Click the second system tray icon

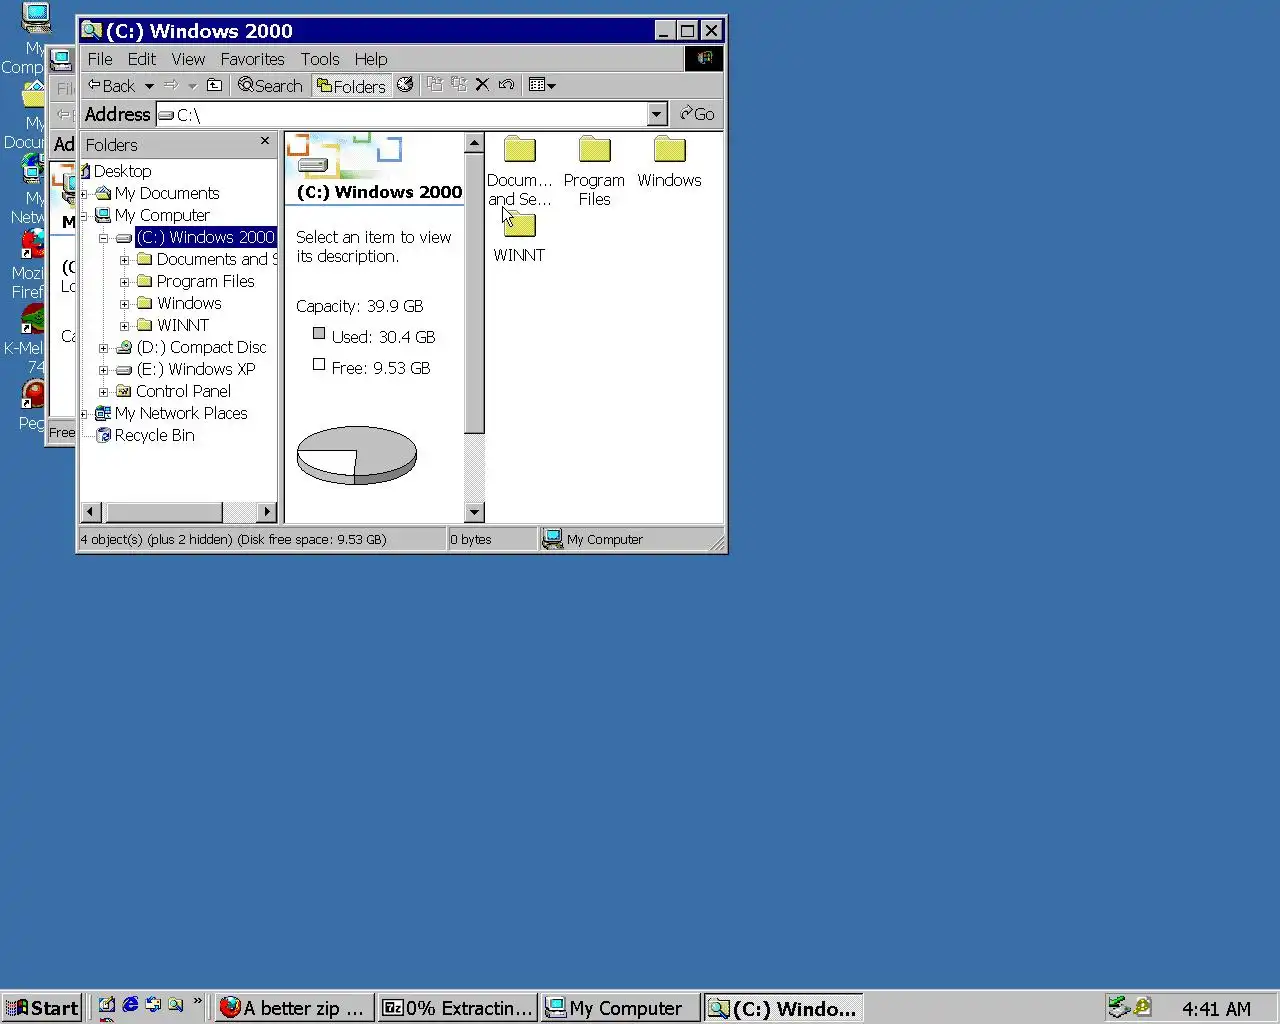pyautogui.click(x=1142, y=1007)
